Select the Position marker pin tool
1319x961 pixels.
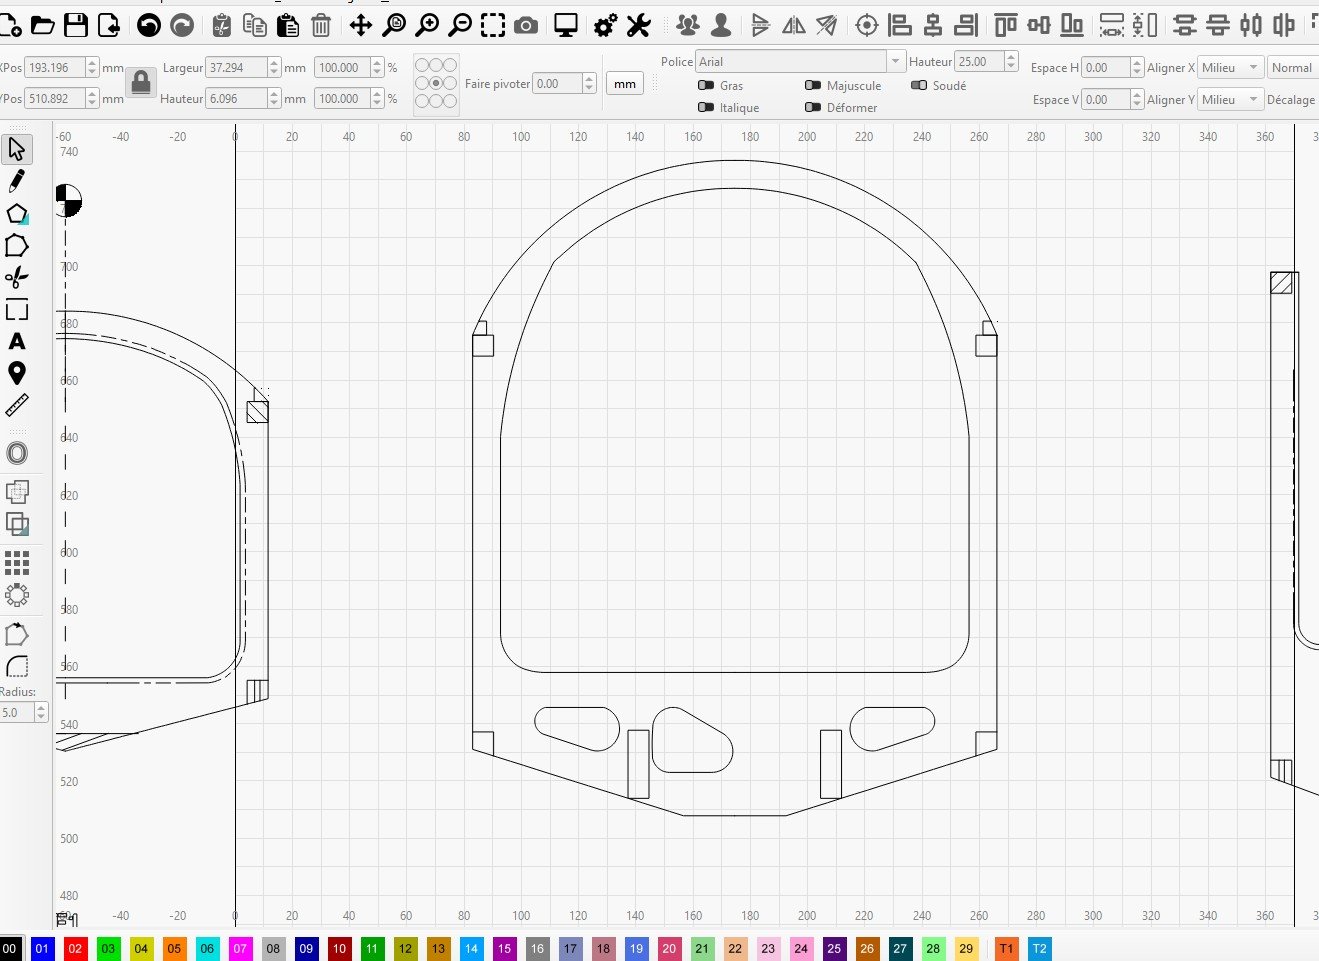tap(17, 373)
